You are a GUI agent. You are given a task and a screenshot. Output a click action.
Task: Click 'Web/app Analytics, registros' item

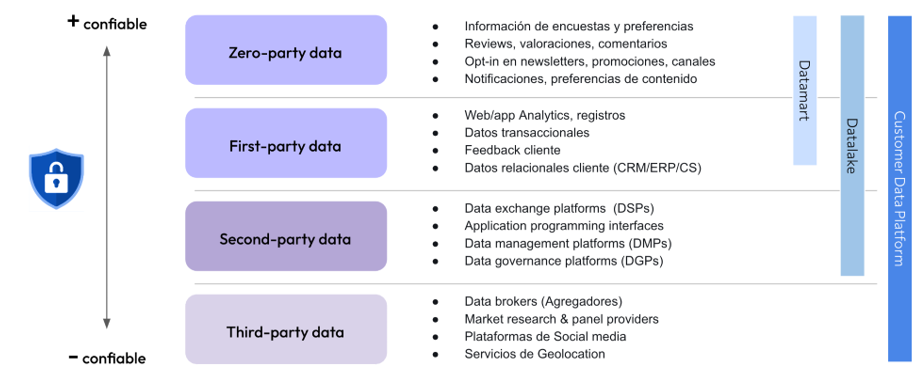544,115
